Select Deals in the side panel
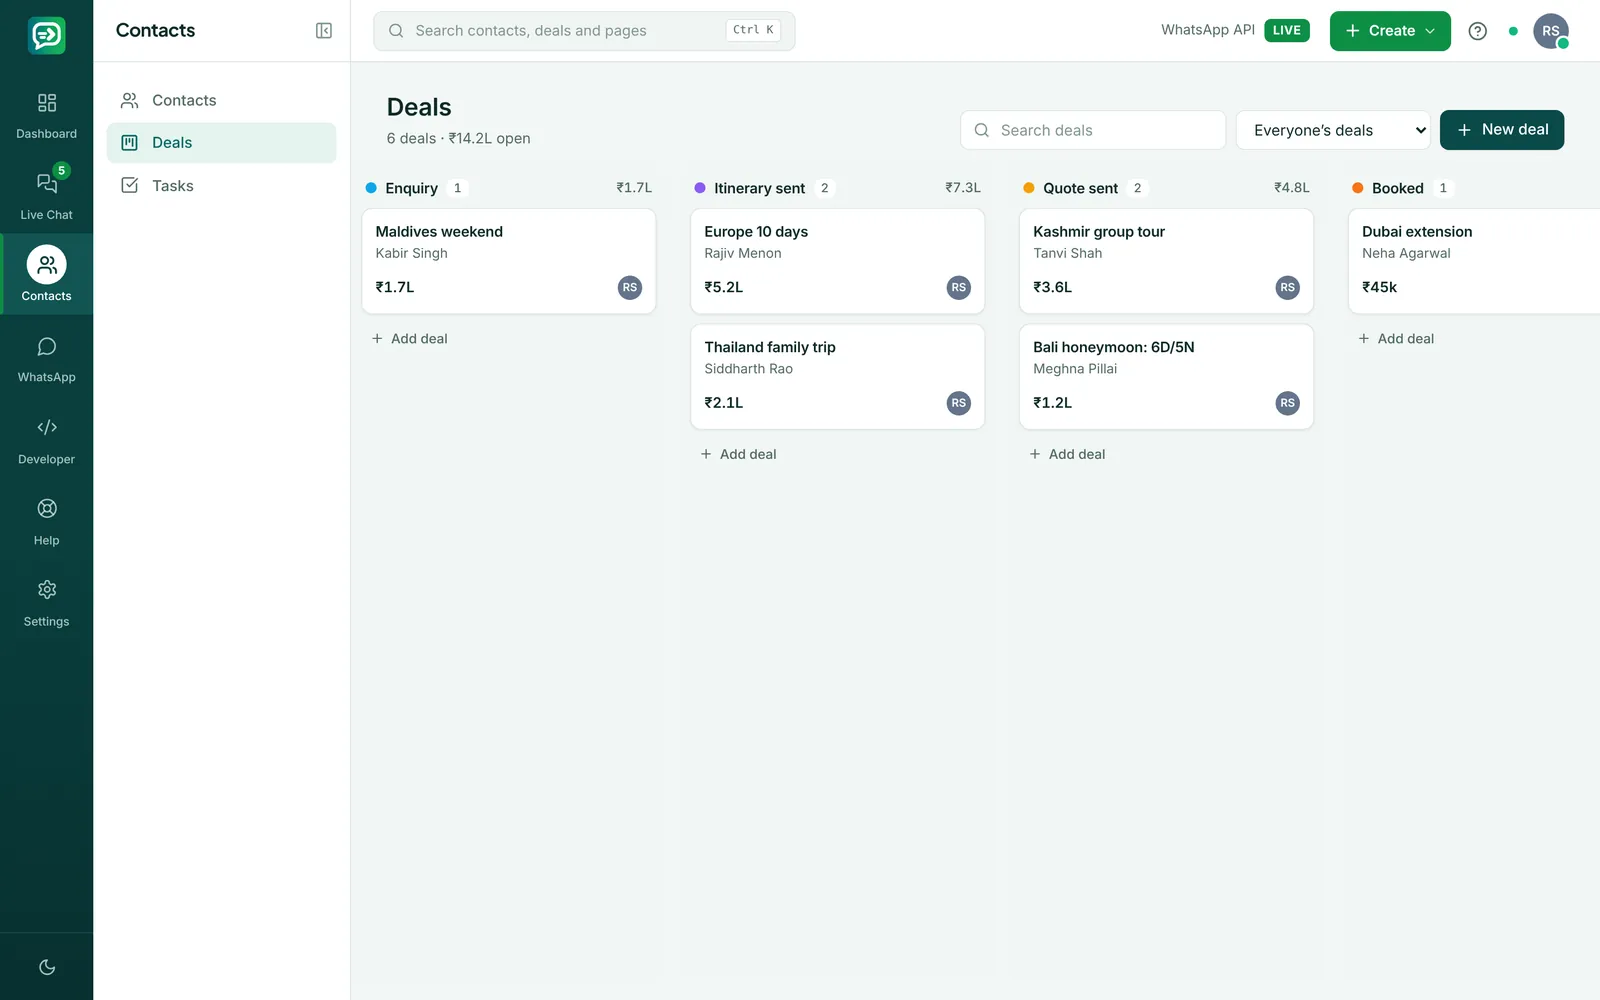 tap(221, 143)
